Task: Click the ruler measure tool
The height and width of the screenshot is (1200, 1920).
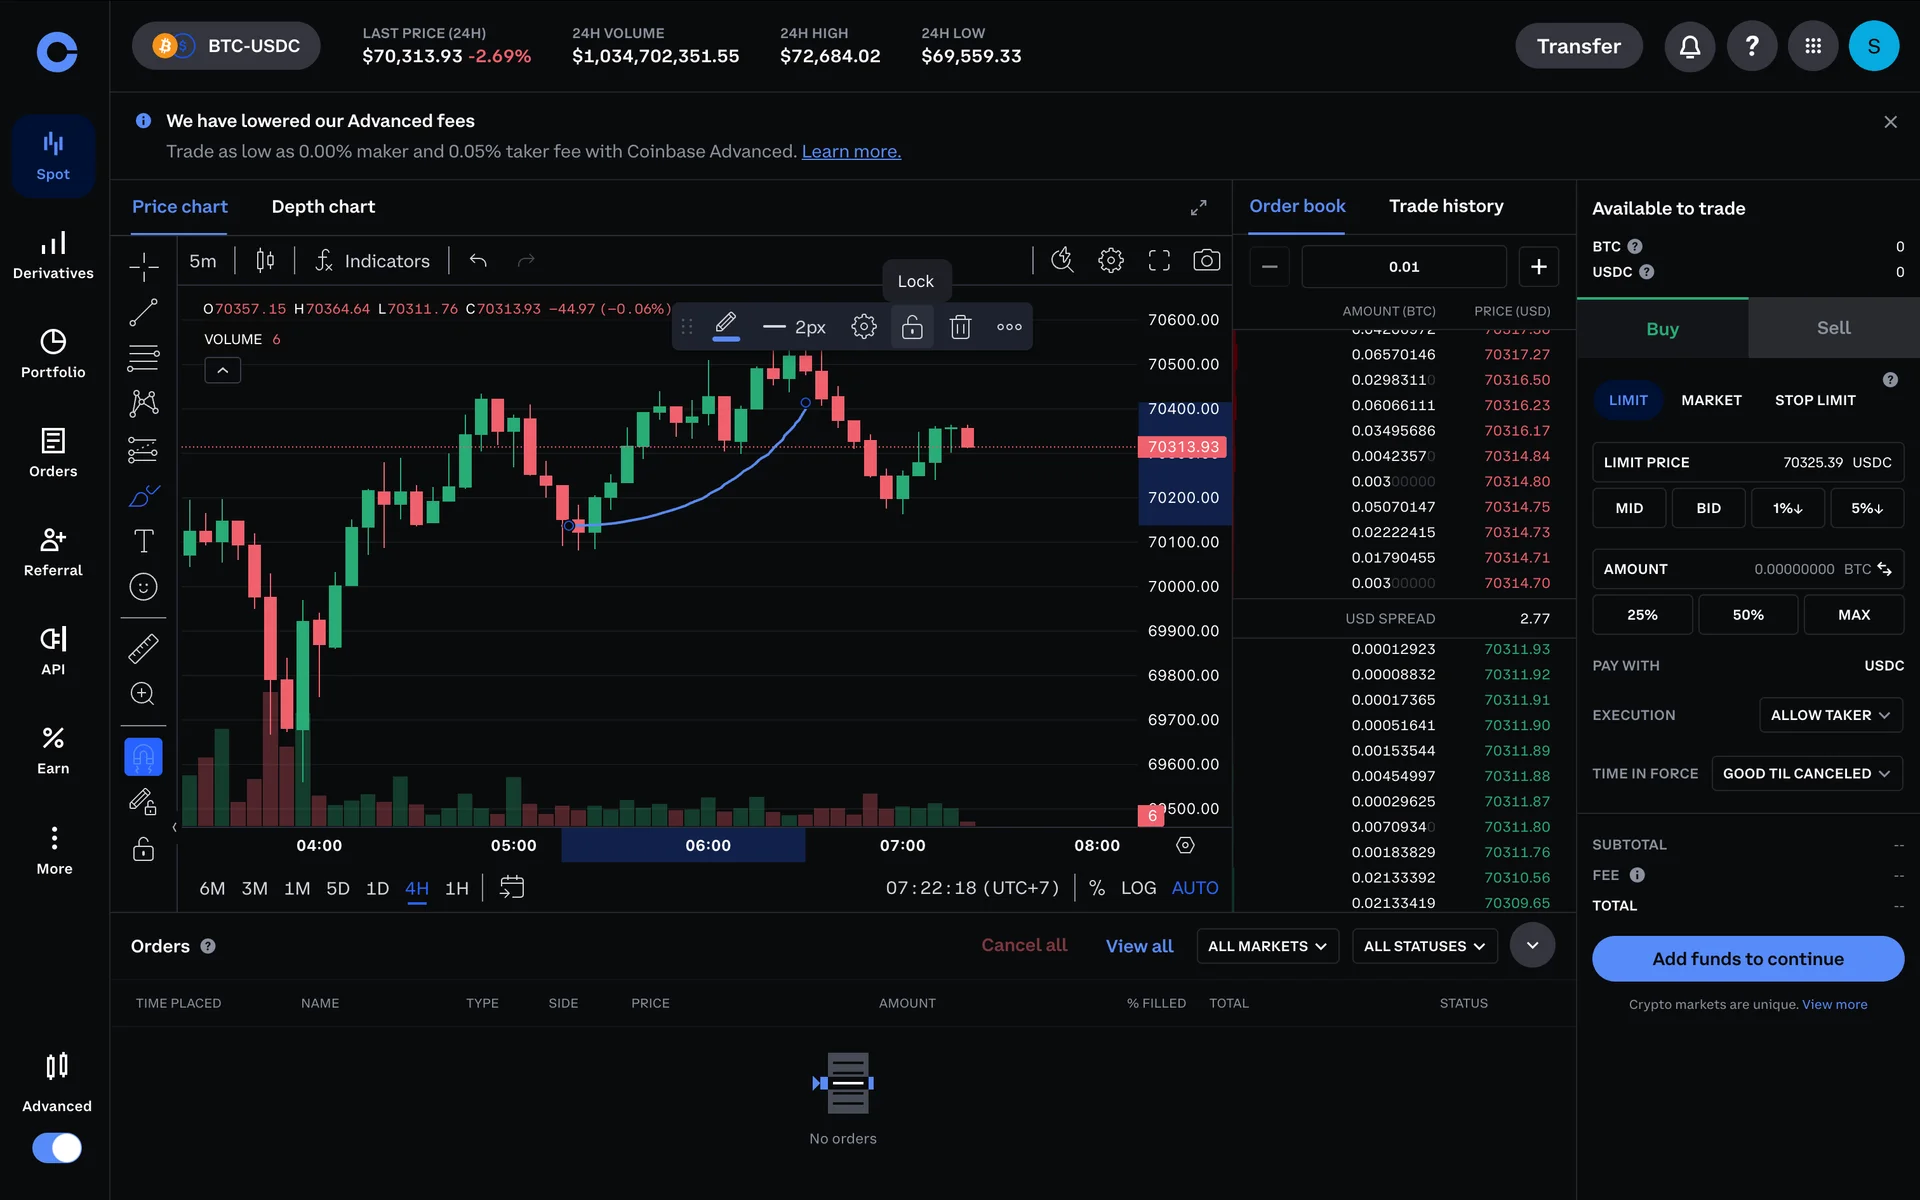Action: click(143, 649)
